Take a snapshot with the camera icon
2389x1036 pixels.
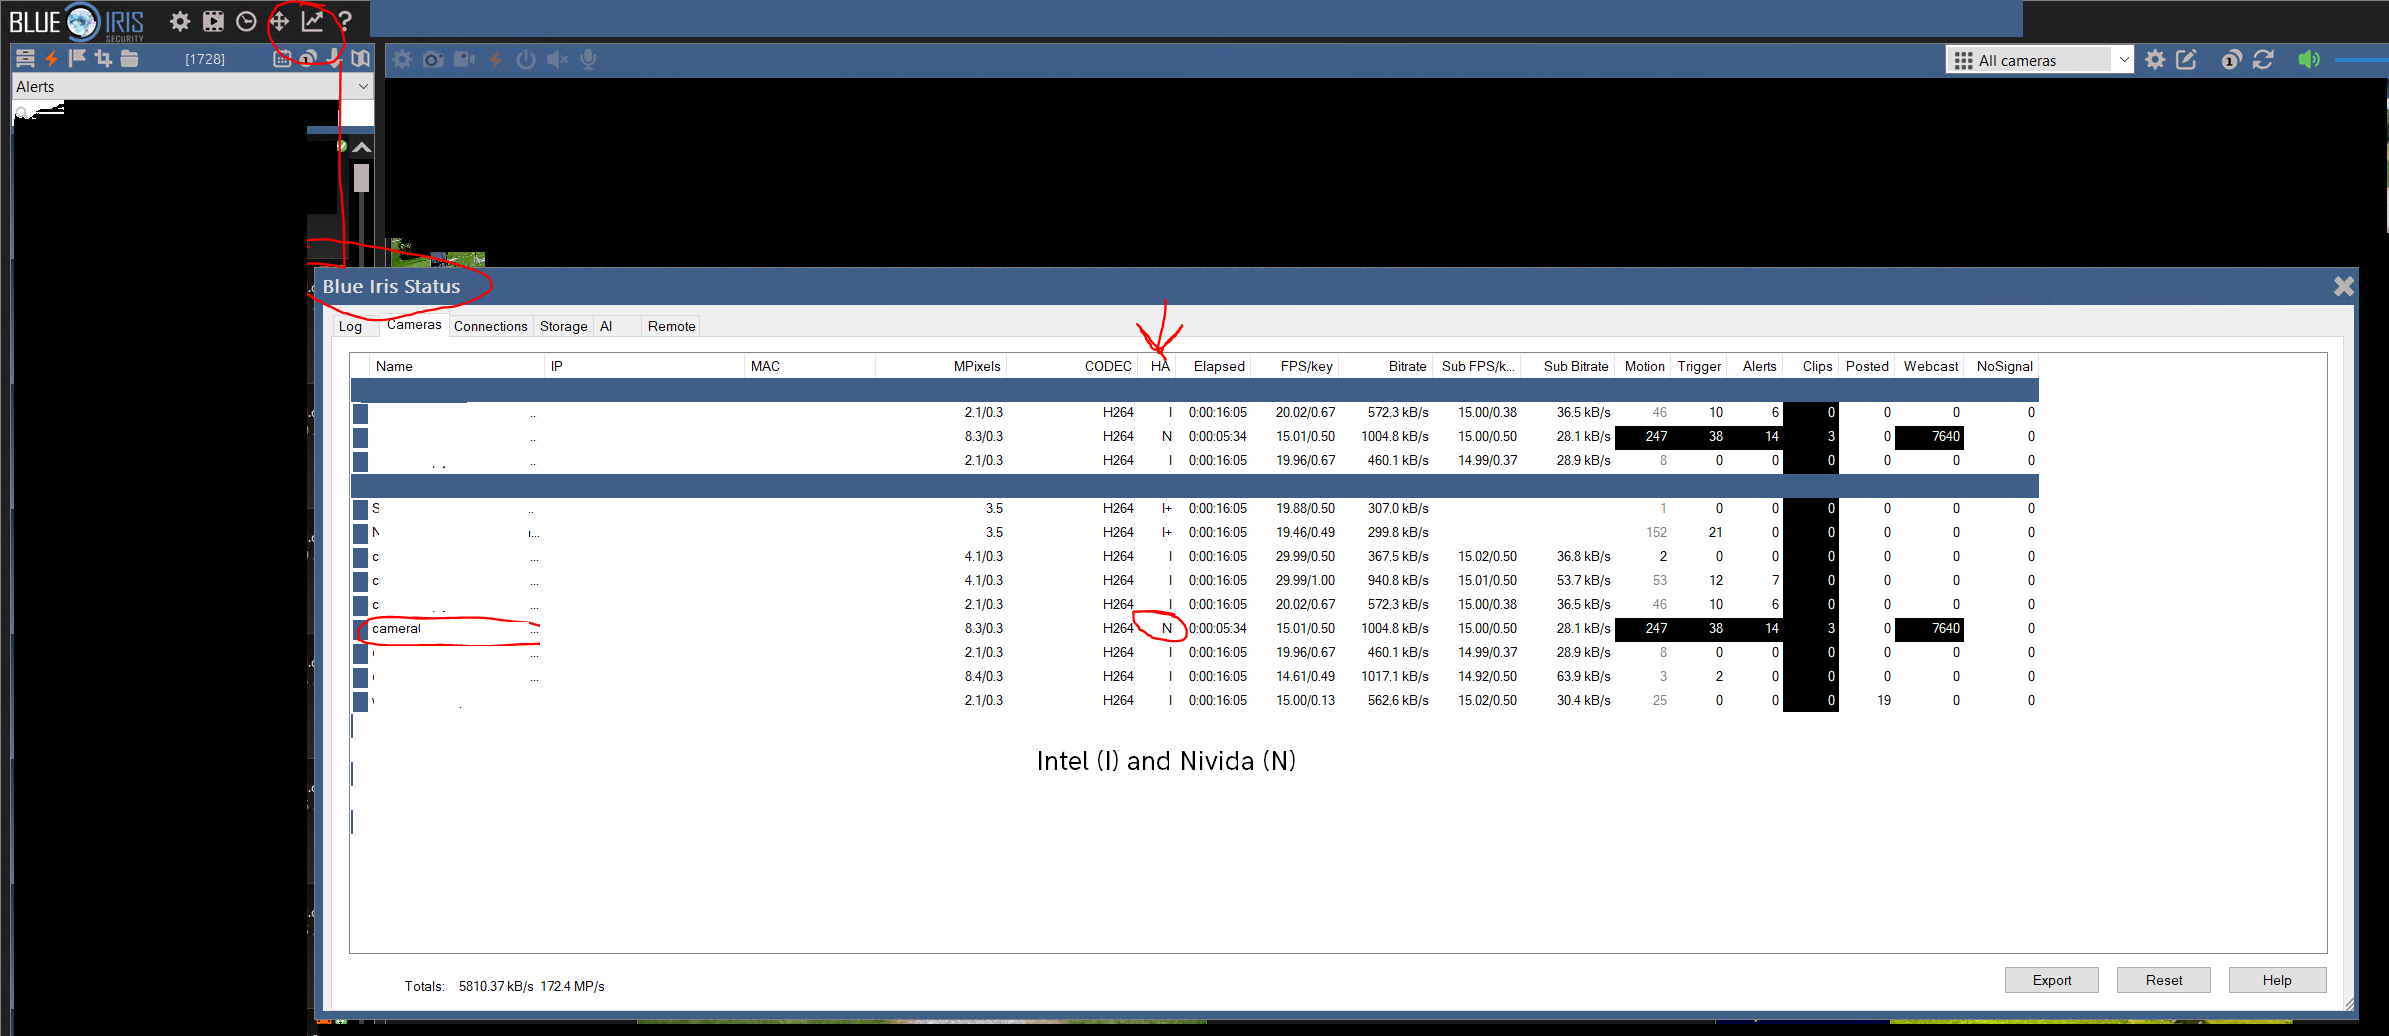433,59
